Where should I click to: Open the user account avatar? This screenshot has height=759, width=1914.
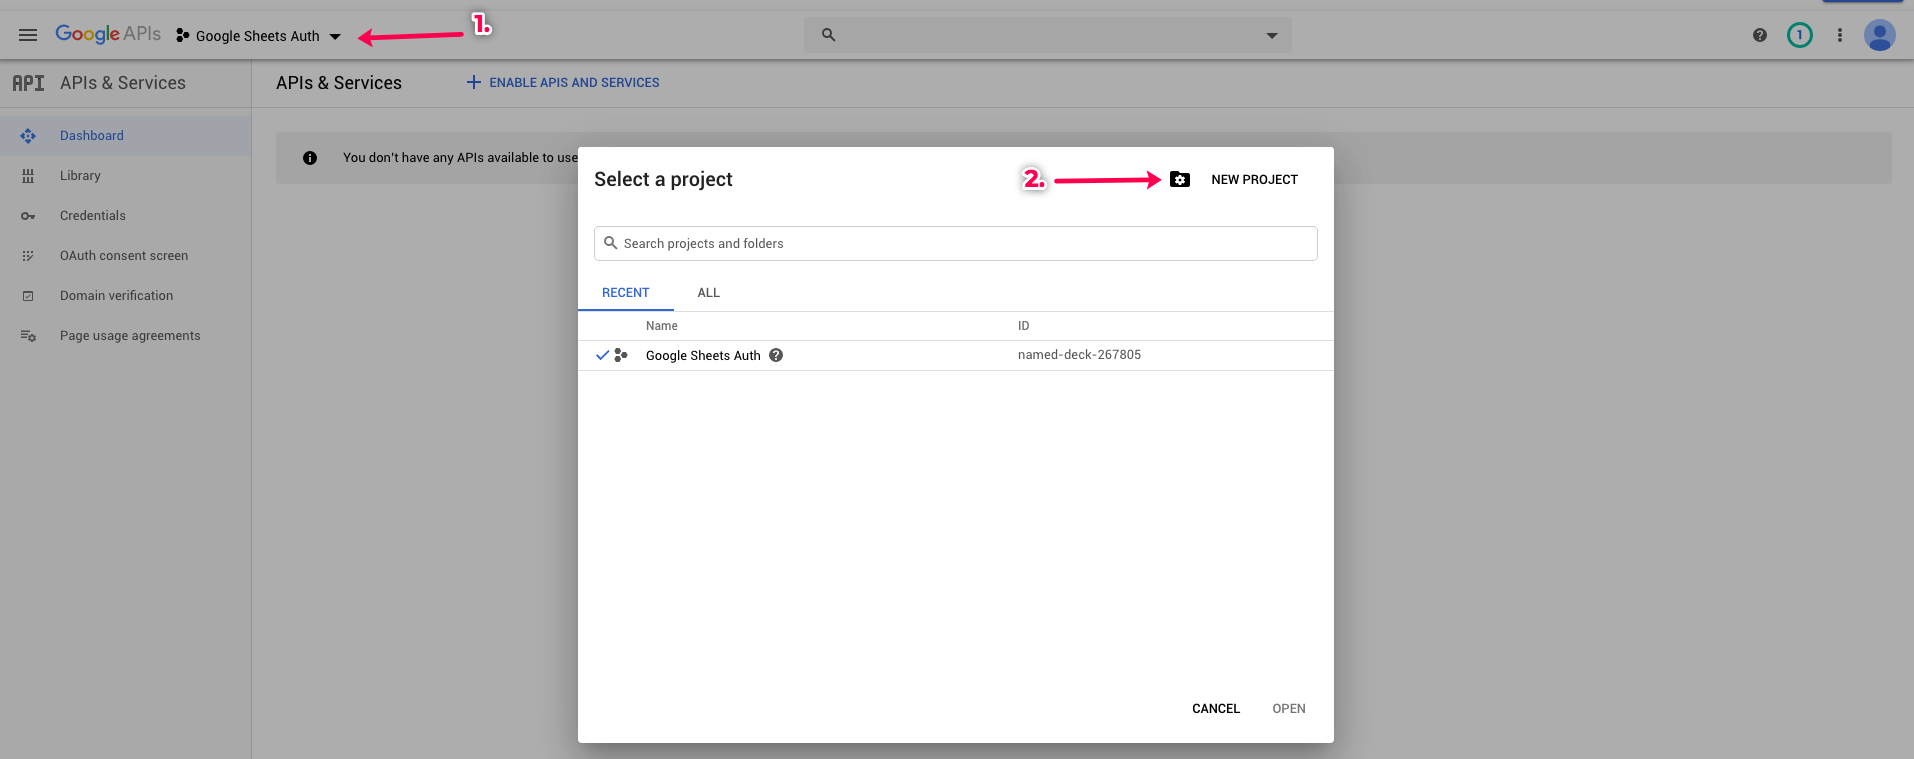click(1880, 35)
